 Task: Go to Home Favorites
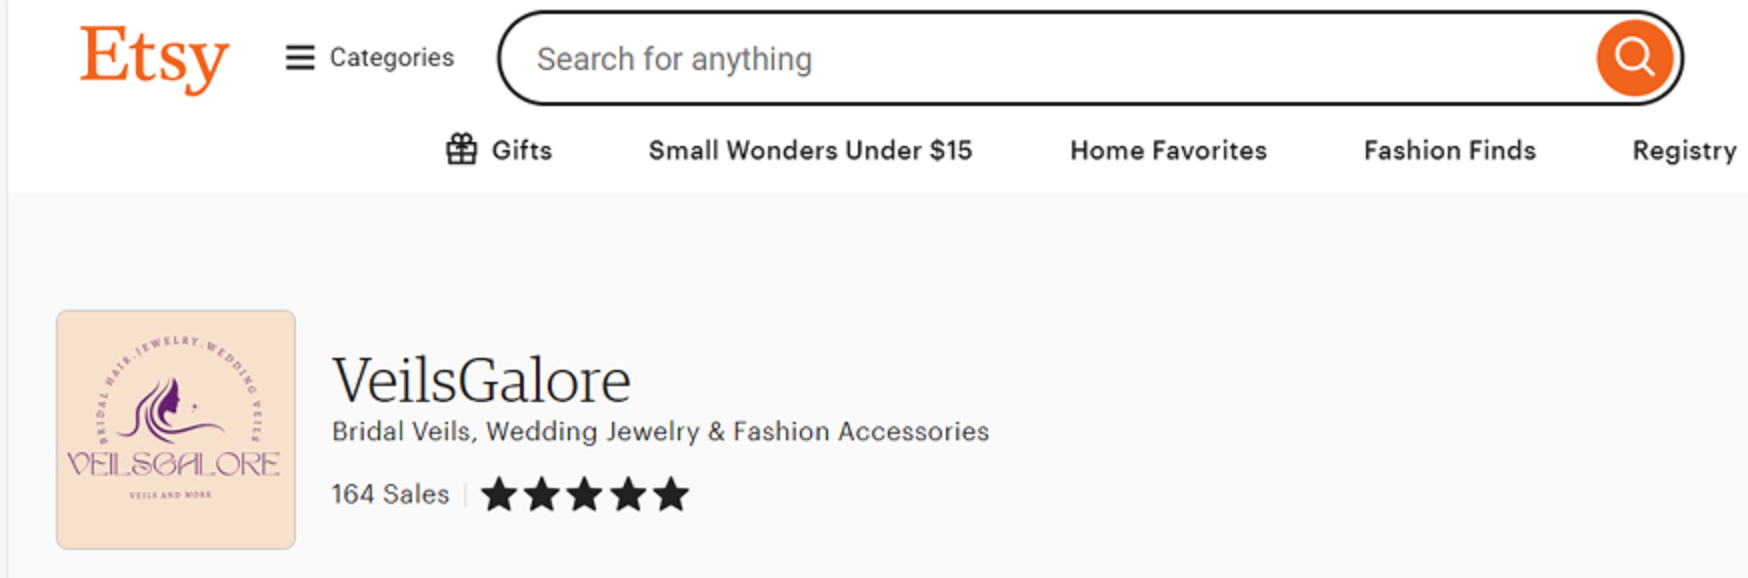(1168, 150)
